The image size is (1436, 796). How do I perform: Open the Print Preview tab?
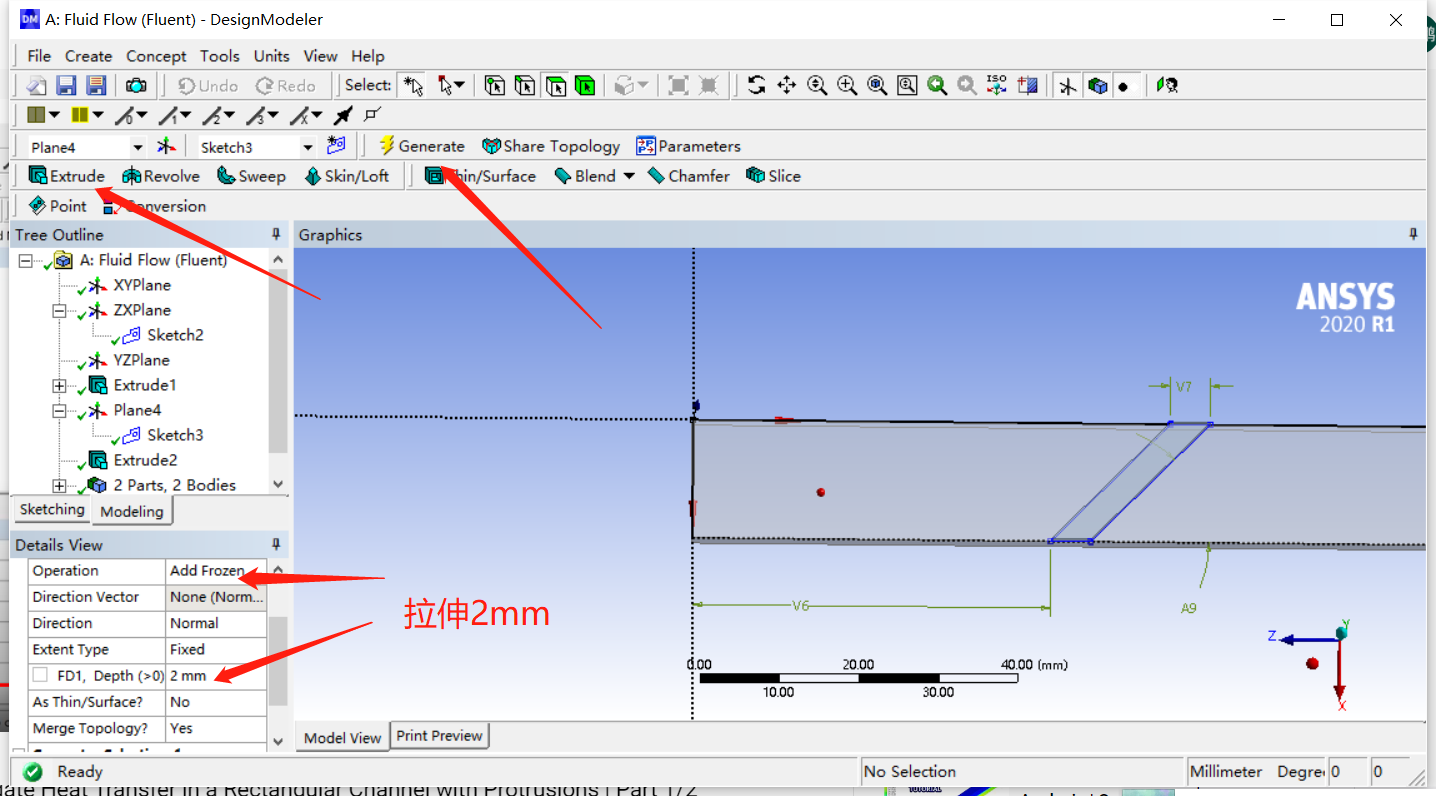pyautogui.click(x=439, y=735)
